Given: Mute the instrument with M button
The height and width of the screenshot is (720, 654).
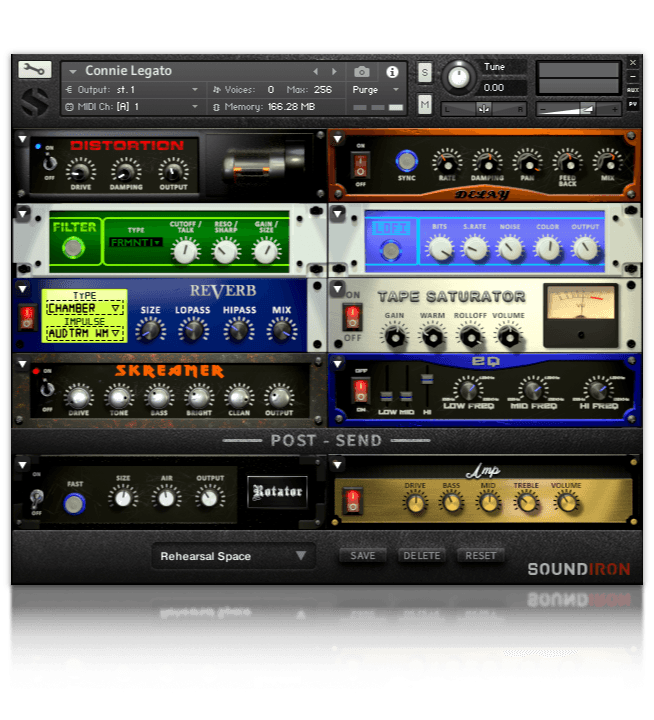Looking at the screenshot, I should pyautogui.click(x=425, y=105).
